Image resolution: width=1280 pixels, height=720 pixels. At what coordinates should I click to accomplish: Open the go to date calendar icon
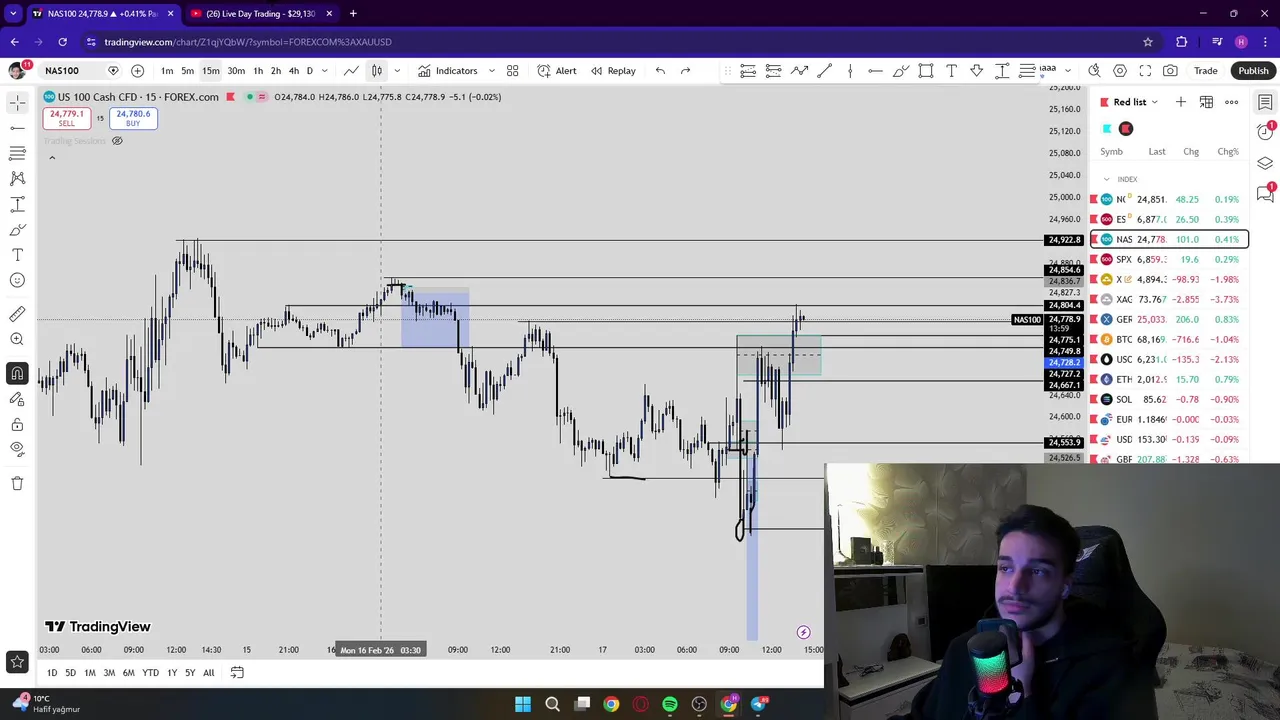[x=237, y=673]
